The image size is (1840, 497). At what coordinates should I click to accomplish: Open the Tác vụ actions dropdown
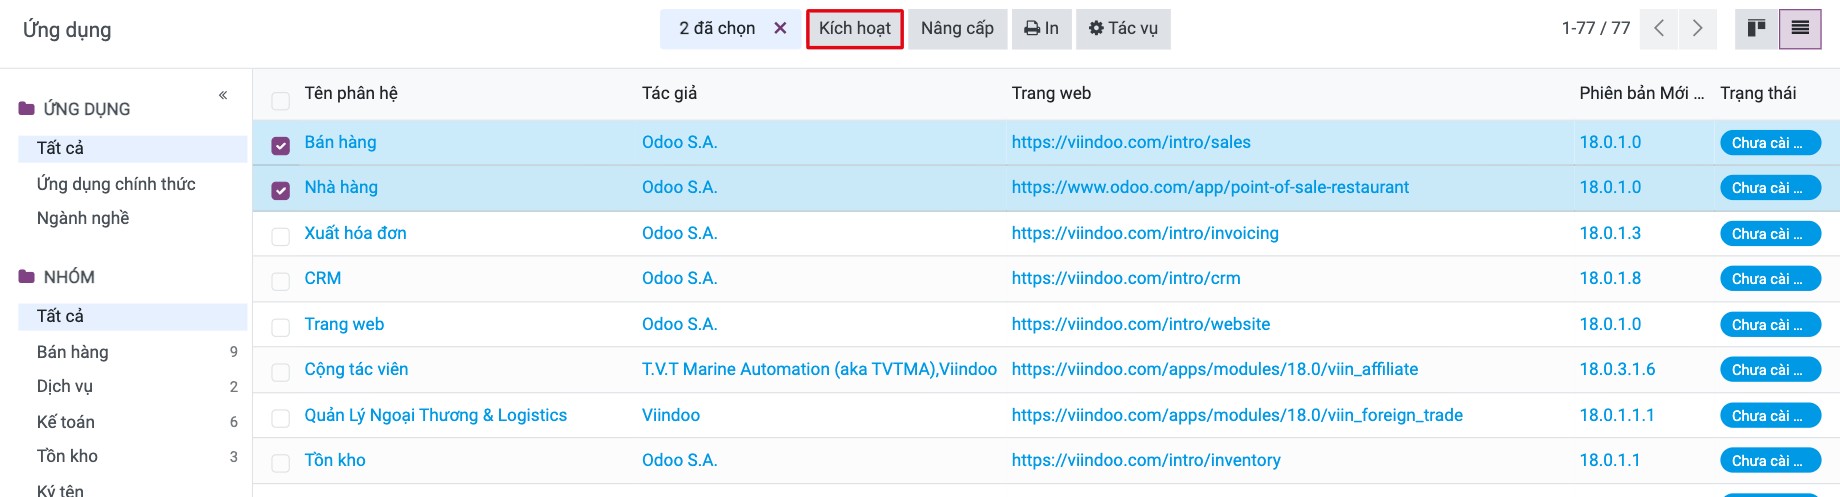coord(1123,29)
